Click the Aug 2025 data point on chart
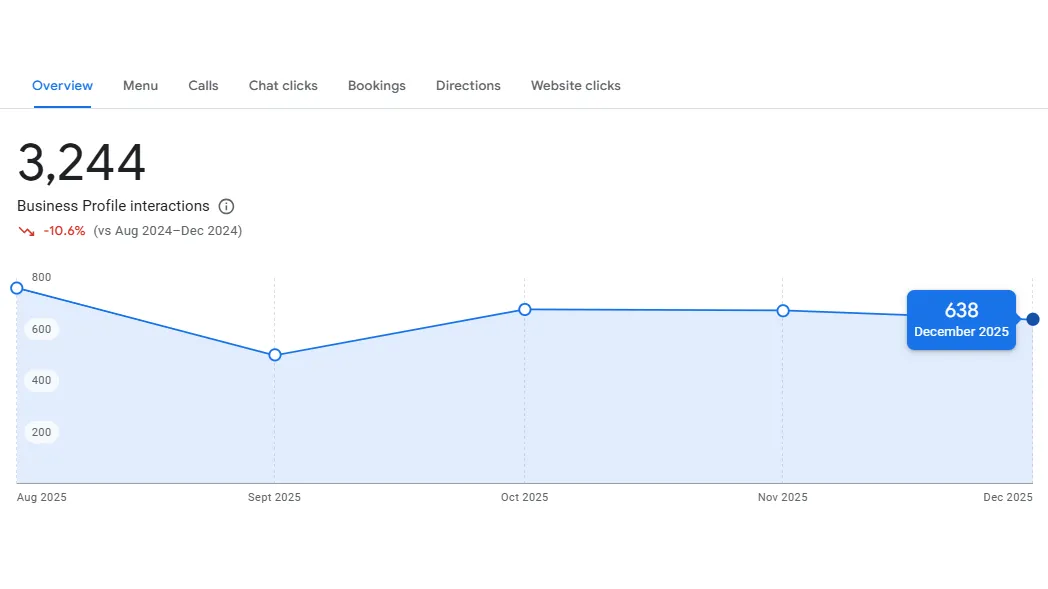The width and height of the screenshot is (1048, 589). click(17, 288)
